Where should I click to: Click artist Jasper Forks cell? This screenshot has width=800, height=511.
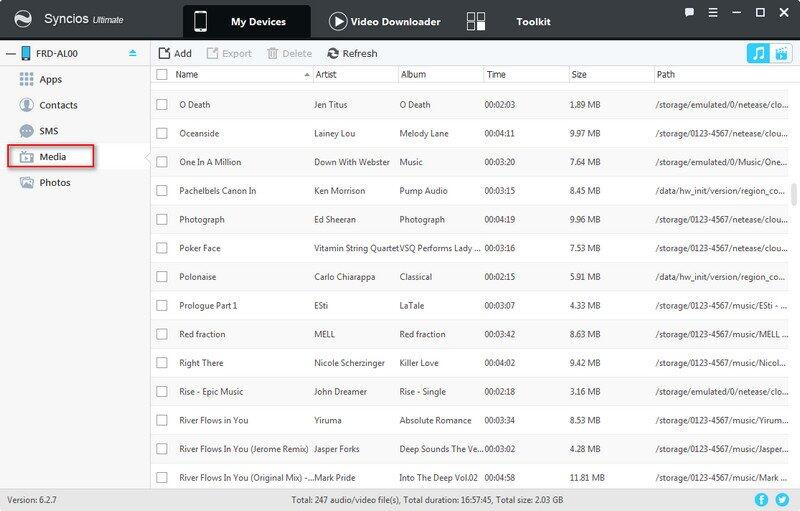pos(336,449)
